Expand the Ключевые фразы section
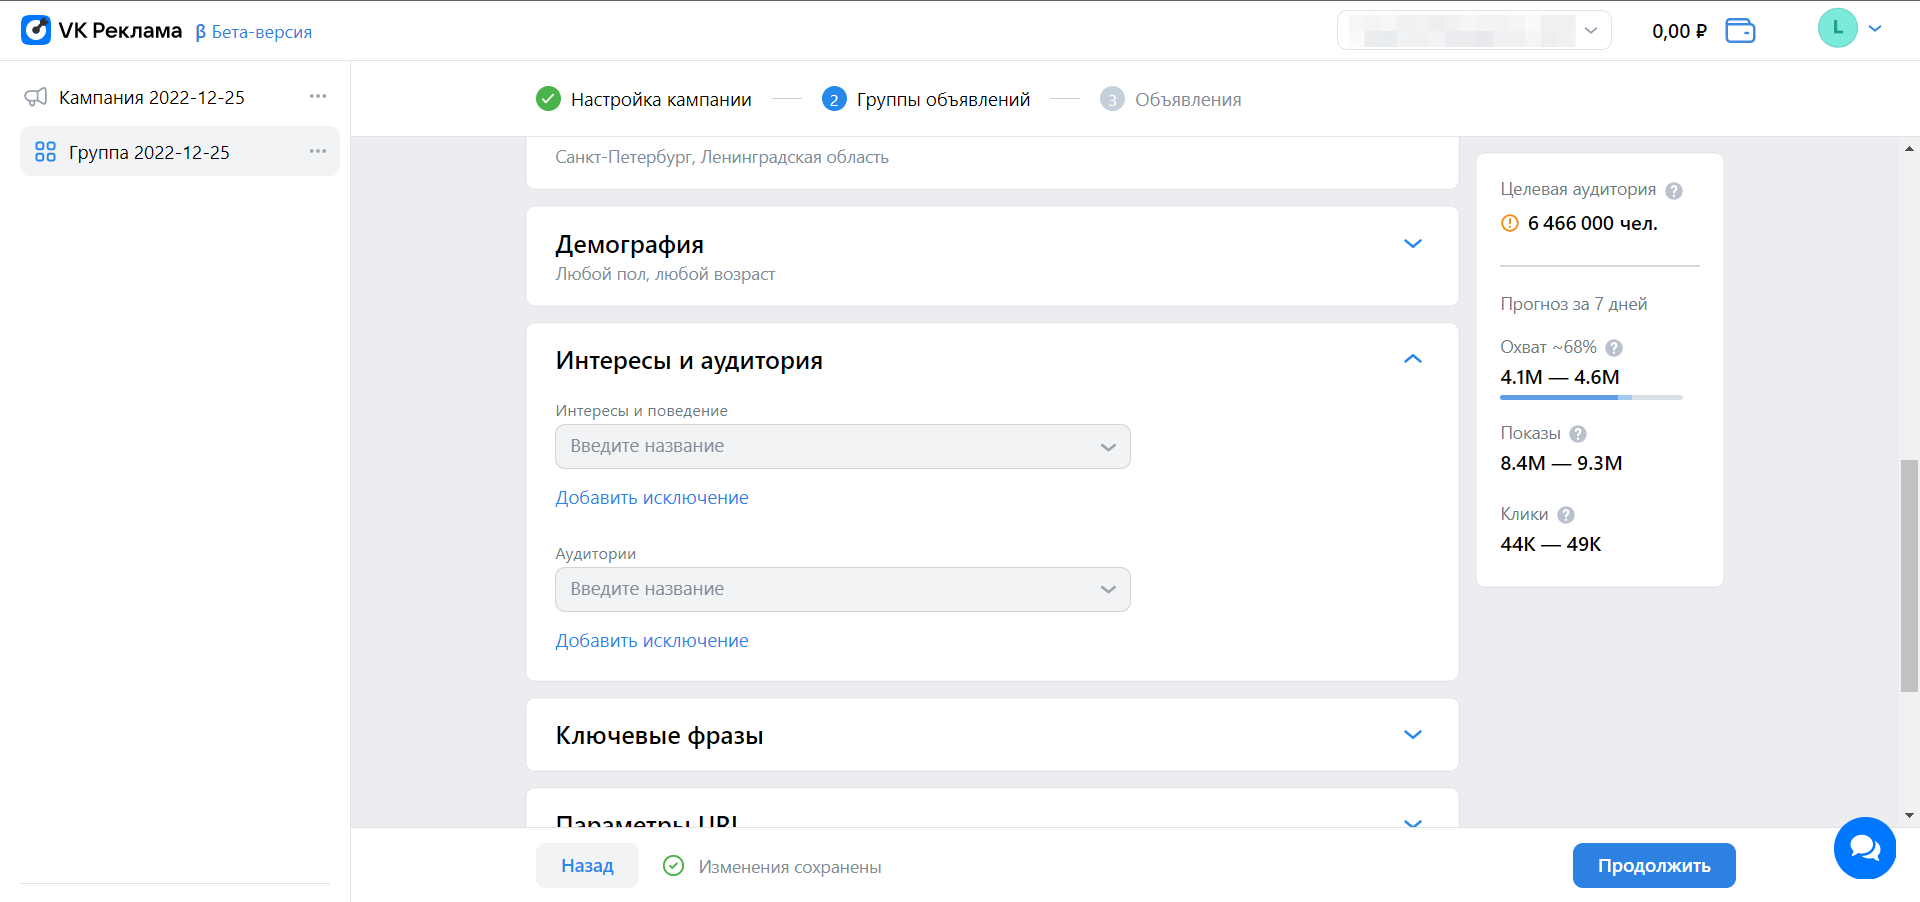The width and height of the screenshot is (1920, 902). (1412, 735)
